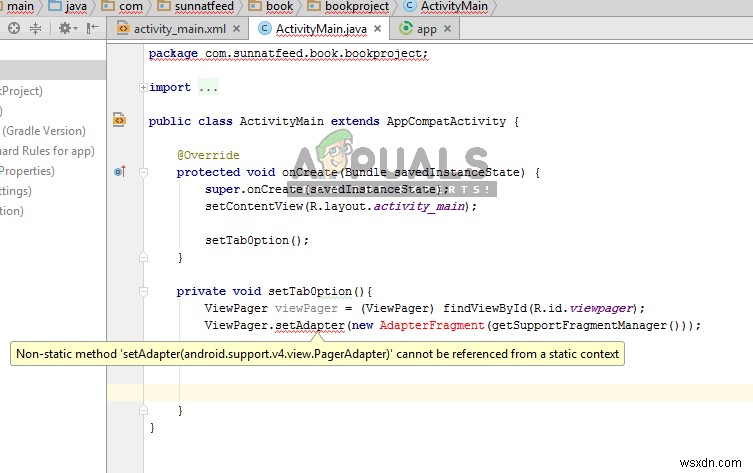Click the override method gutter icon

pyautogui.click(x=120, y=171)
